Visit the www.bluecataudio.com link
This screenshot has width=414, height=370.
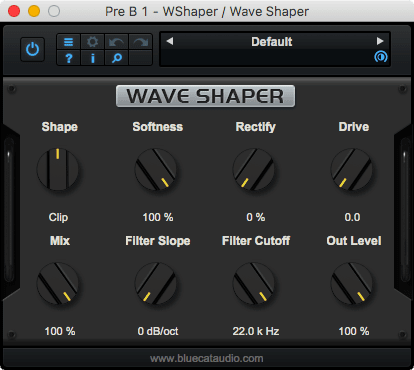pos(207,358)
